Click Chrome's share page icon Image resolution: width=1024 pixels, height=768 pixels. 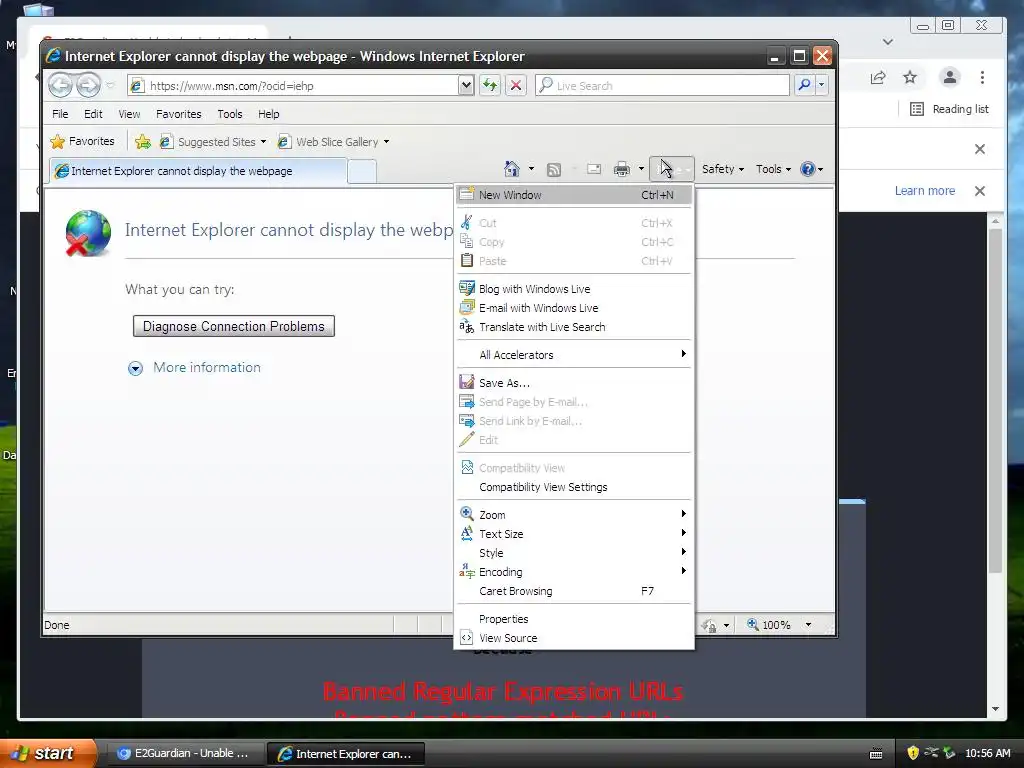[878, 78]
